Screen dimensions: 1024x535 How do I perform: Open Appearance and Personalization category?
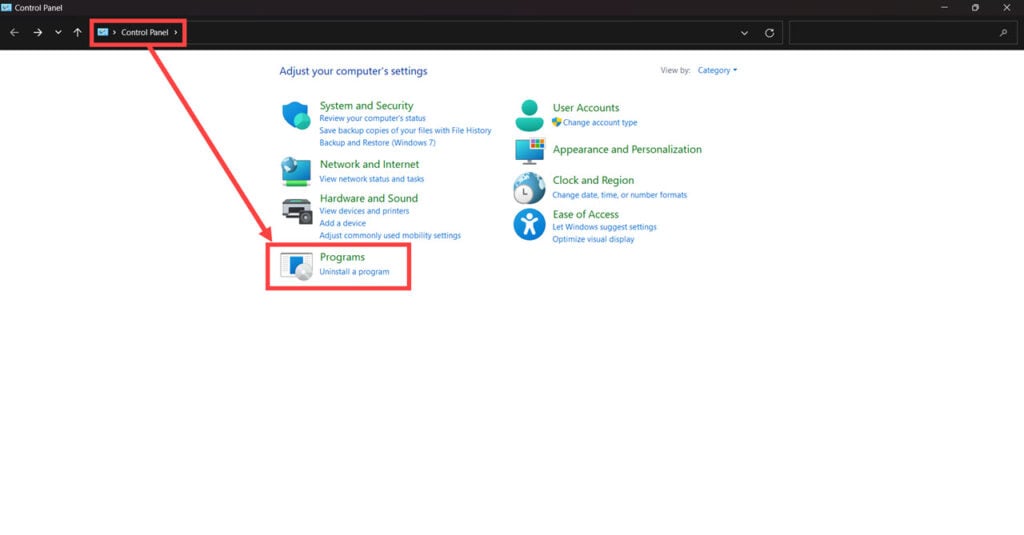coord(627,149)
